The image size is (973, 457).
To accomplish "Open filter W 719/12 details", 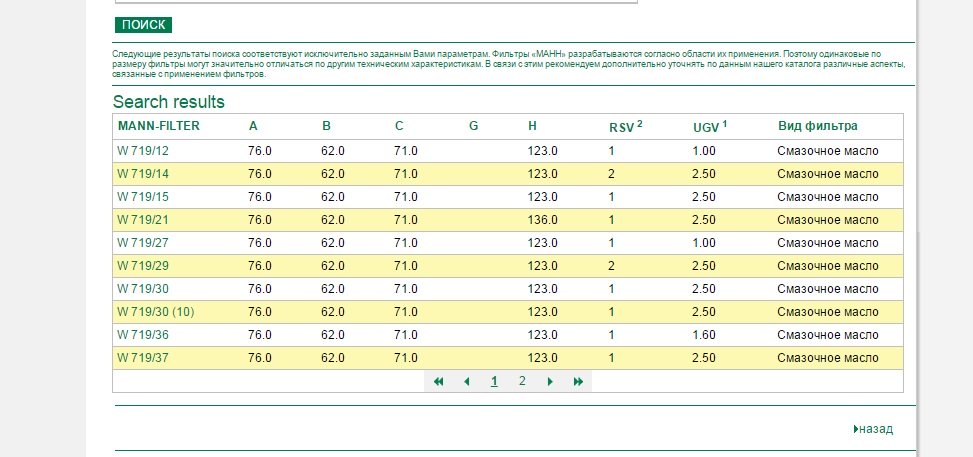I will [143, 151].
